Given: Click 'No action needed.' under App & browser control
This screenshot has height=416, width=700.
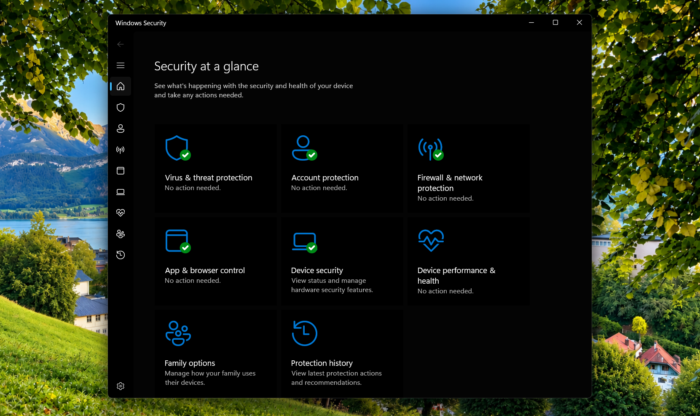Looking at the screenshot, I should coord(192,281).
